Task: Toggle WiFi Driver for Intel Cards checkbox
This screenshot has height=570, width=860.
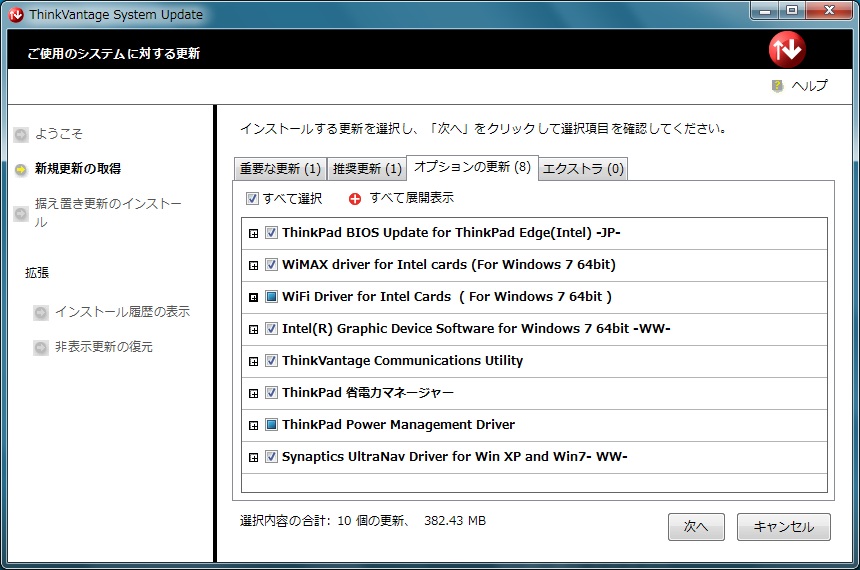Action: pyautogui.click(x=271, y=297)
